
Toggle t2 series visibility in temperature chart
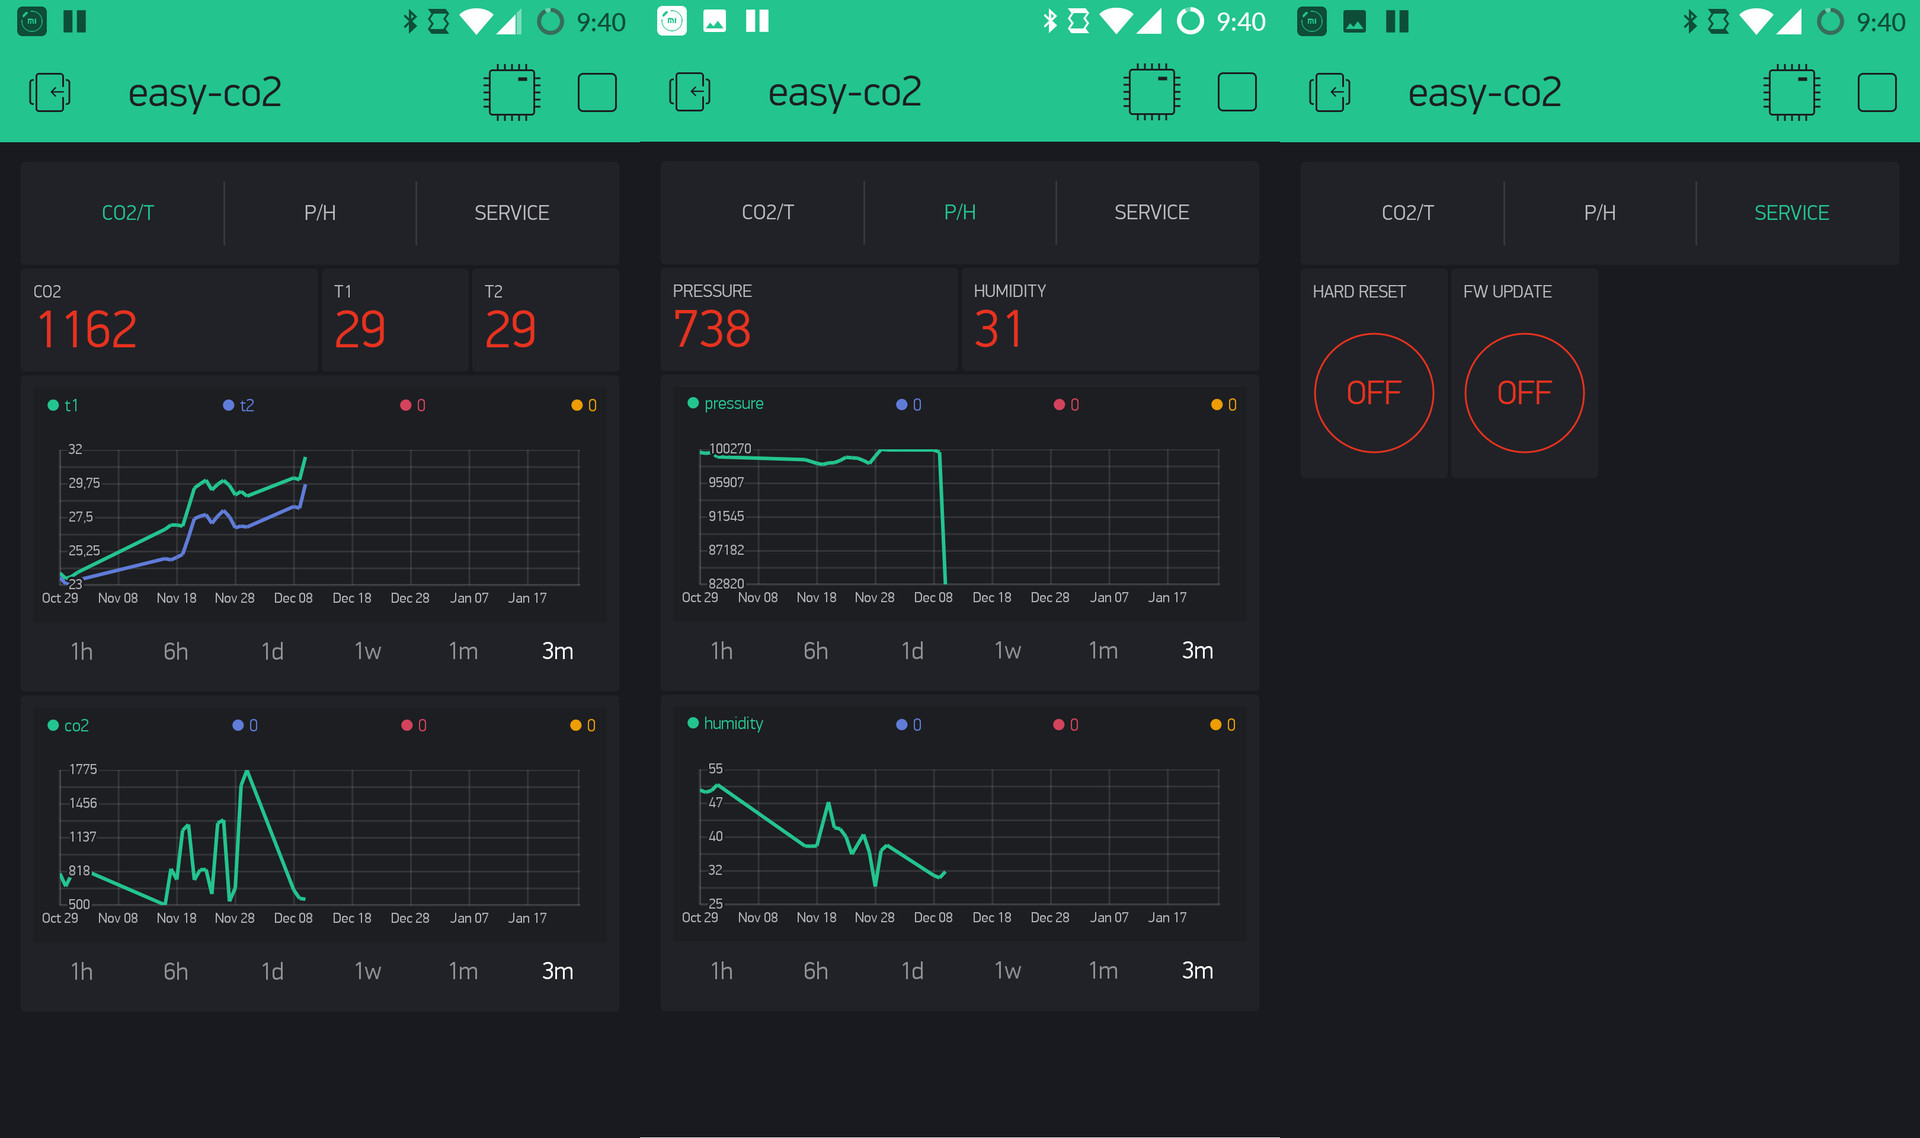239,405
